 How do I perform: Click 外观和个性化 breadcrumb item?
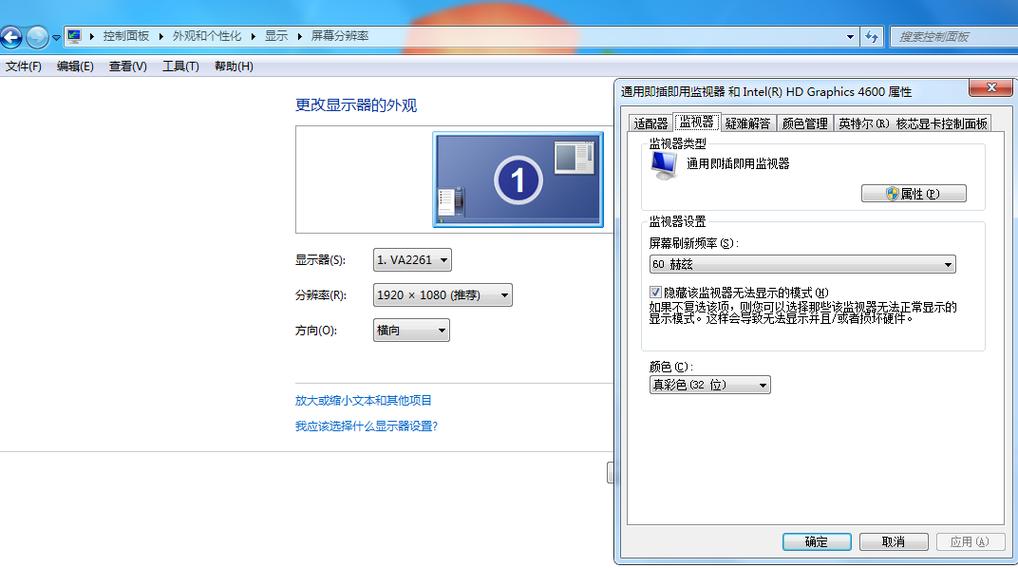(x=206, y=36)
